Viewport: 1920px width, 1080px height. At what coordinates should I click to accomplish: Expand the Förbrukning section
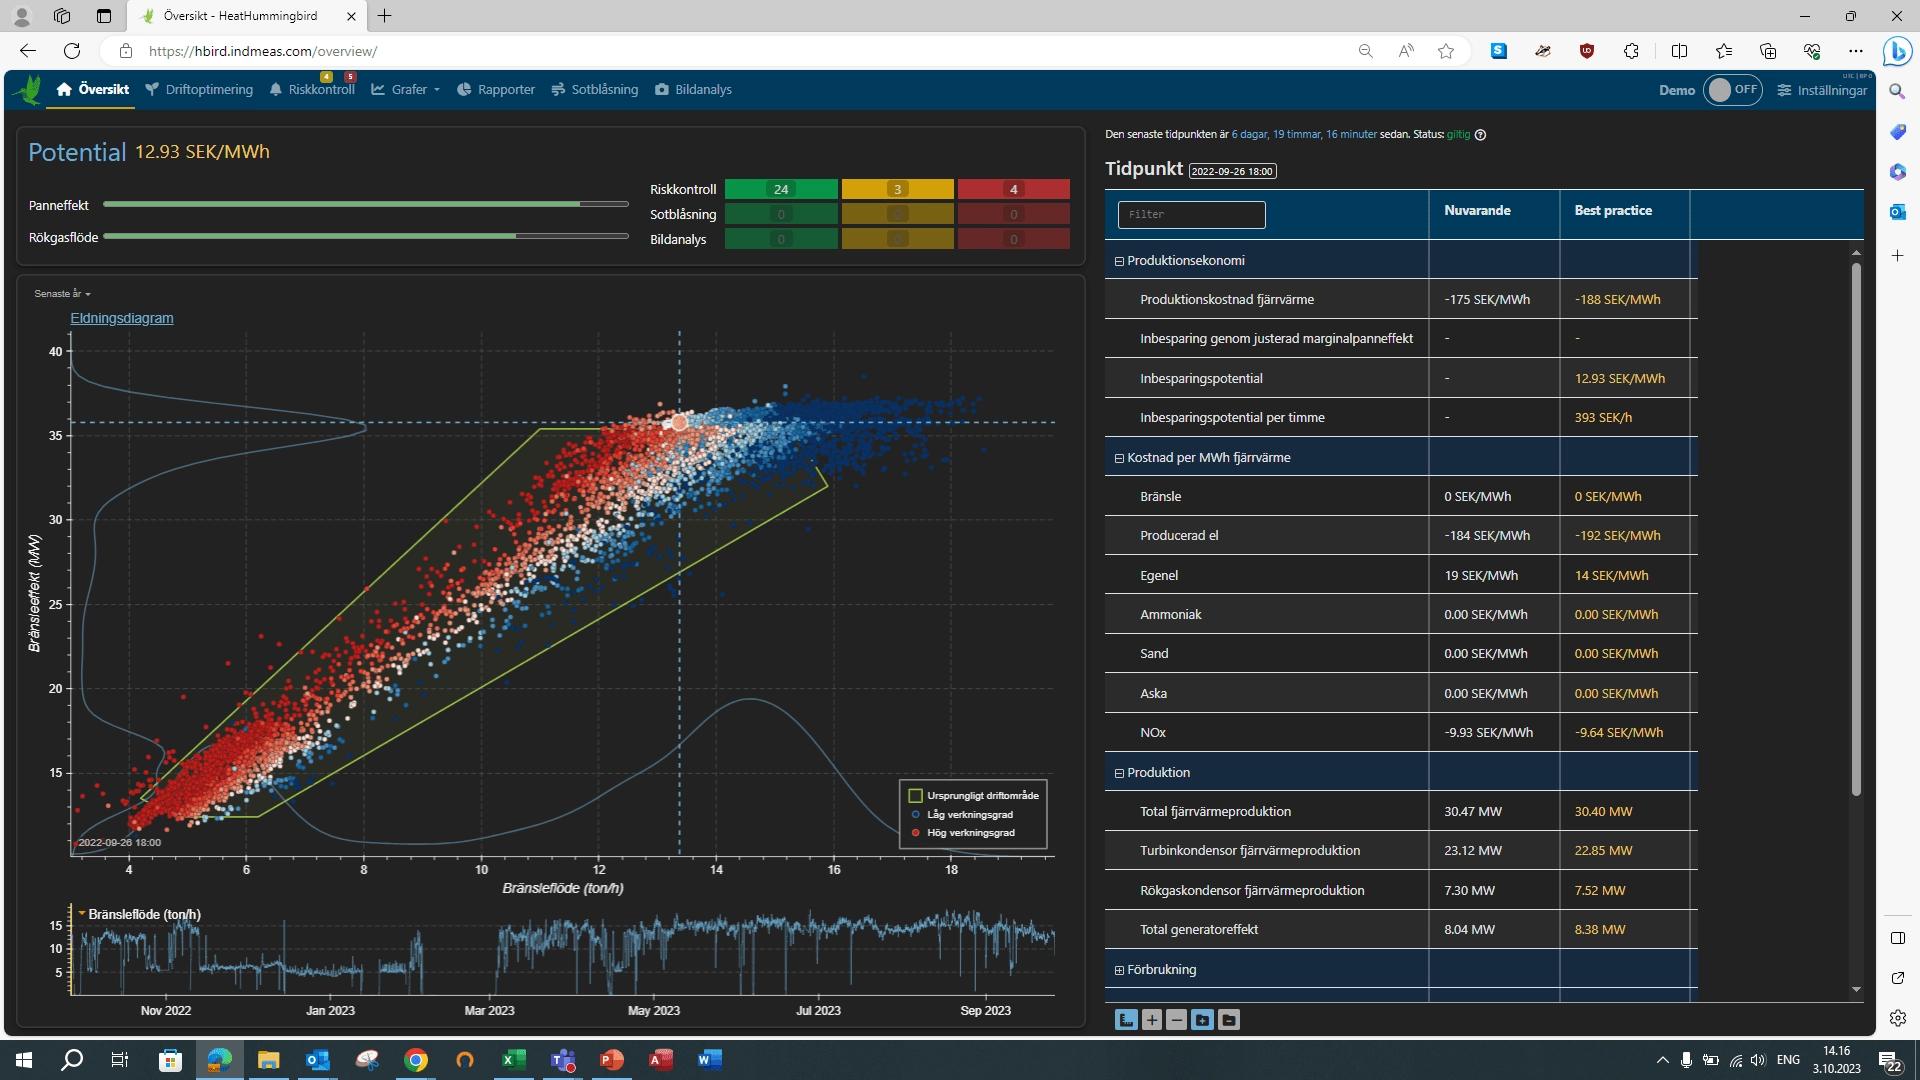click(1119, 970)
